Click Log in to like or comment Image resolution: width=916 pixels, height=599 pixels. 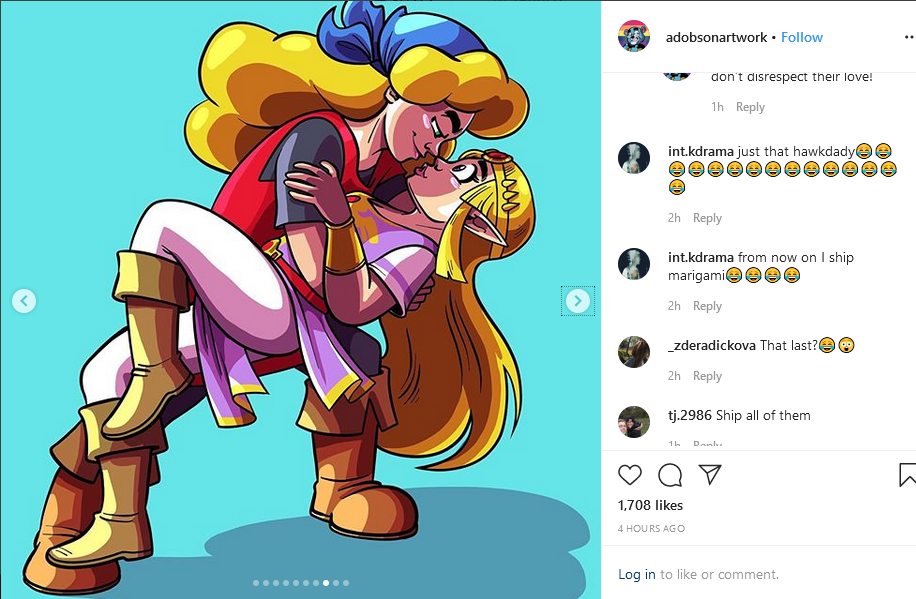[x=637, y=574]
